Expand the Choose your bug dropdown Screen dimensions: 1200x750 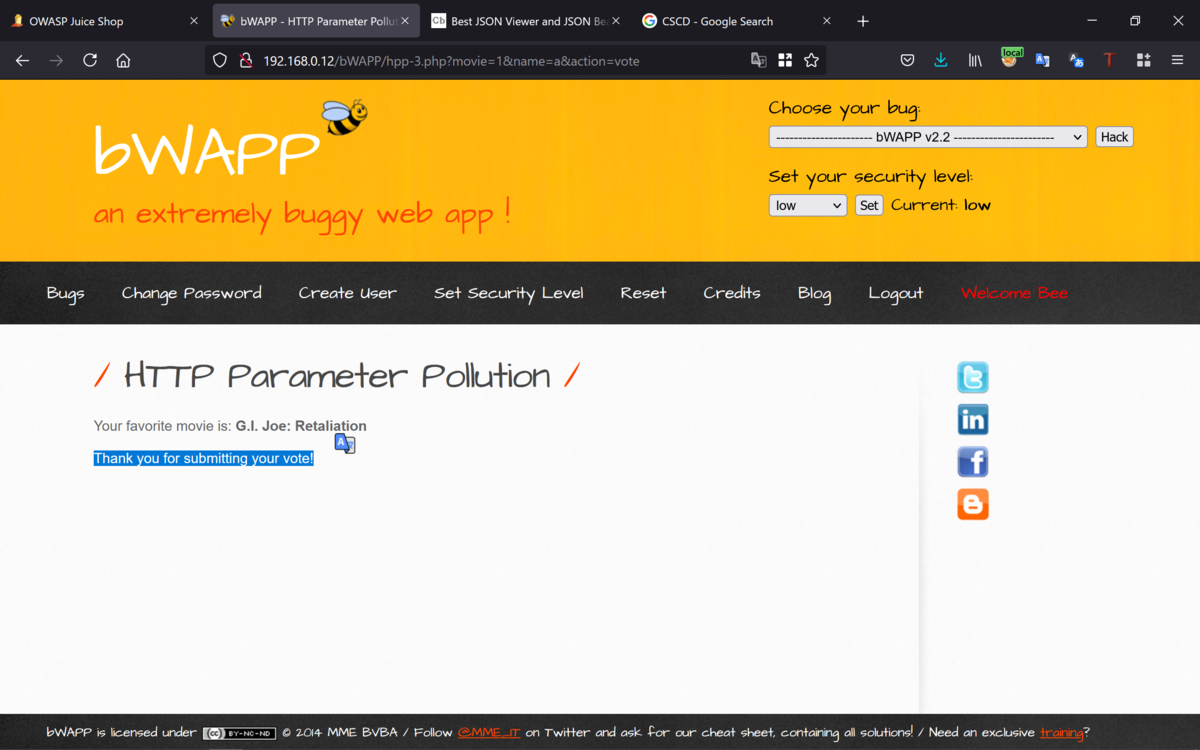pos(928,137)
